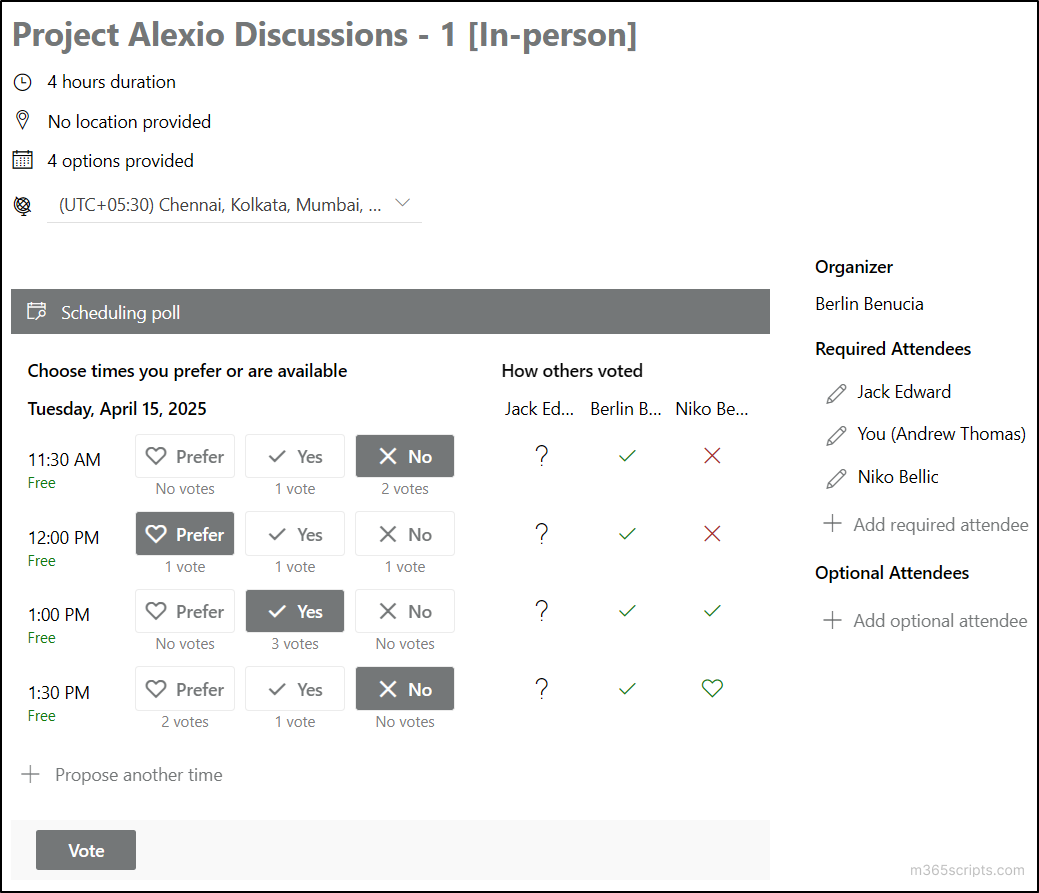Click Add required attendee
This screenshot has width=1039, height=893.
click(x=924, y=524)
